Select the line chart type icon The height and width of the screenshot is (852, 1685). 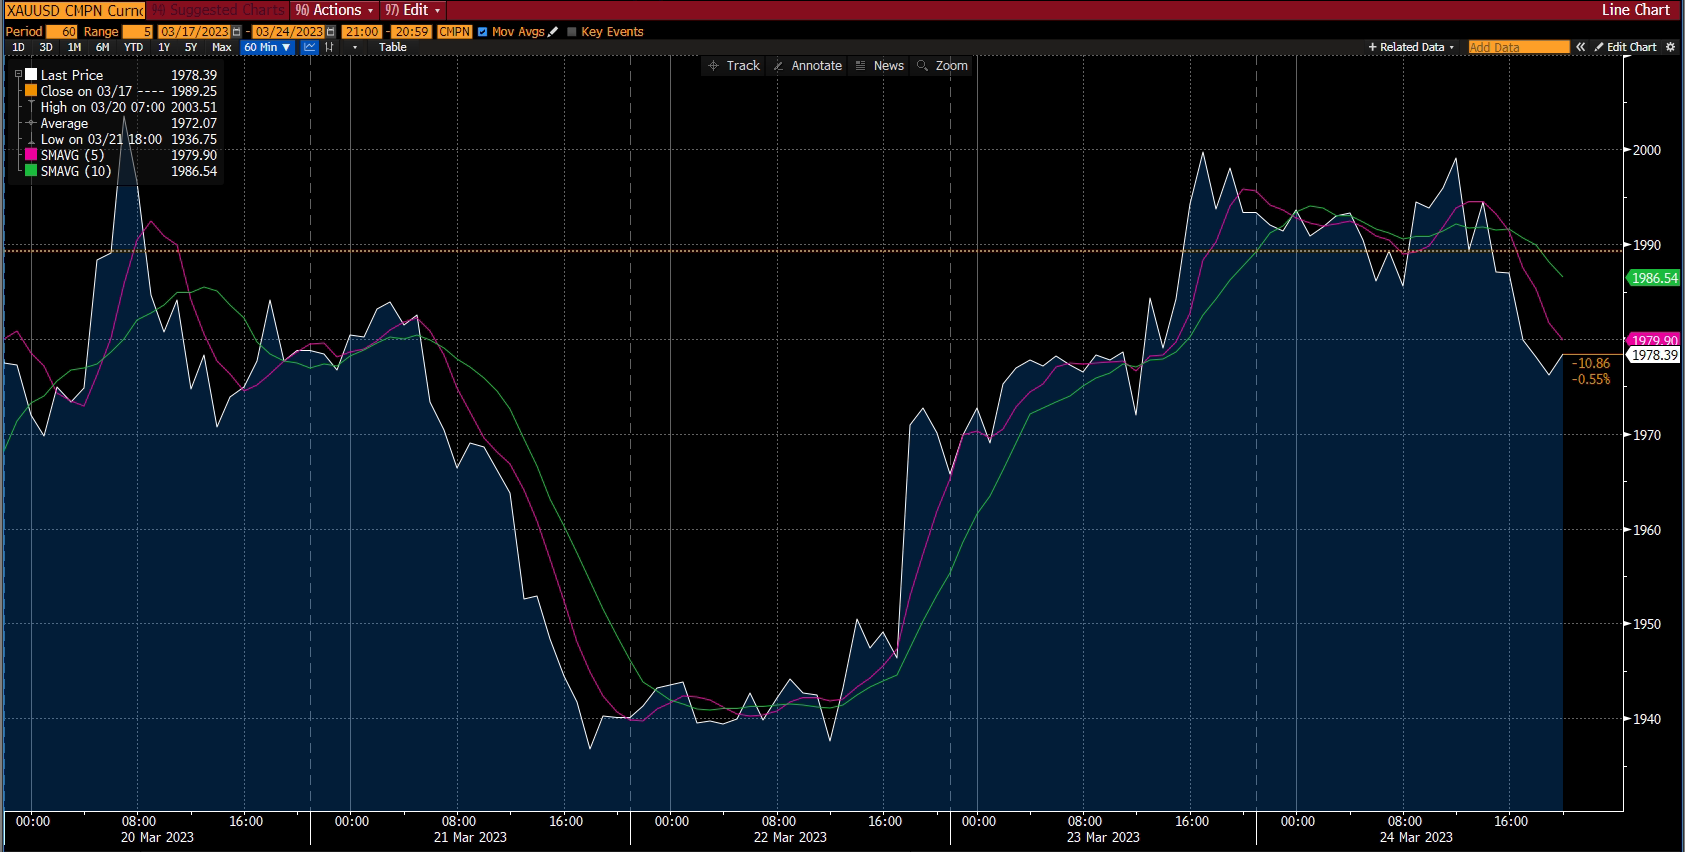pos(310,47)
